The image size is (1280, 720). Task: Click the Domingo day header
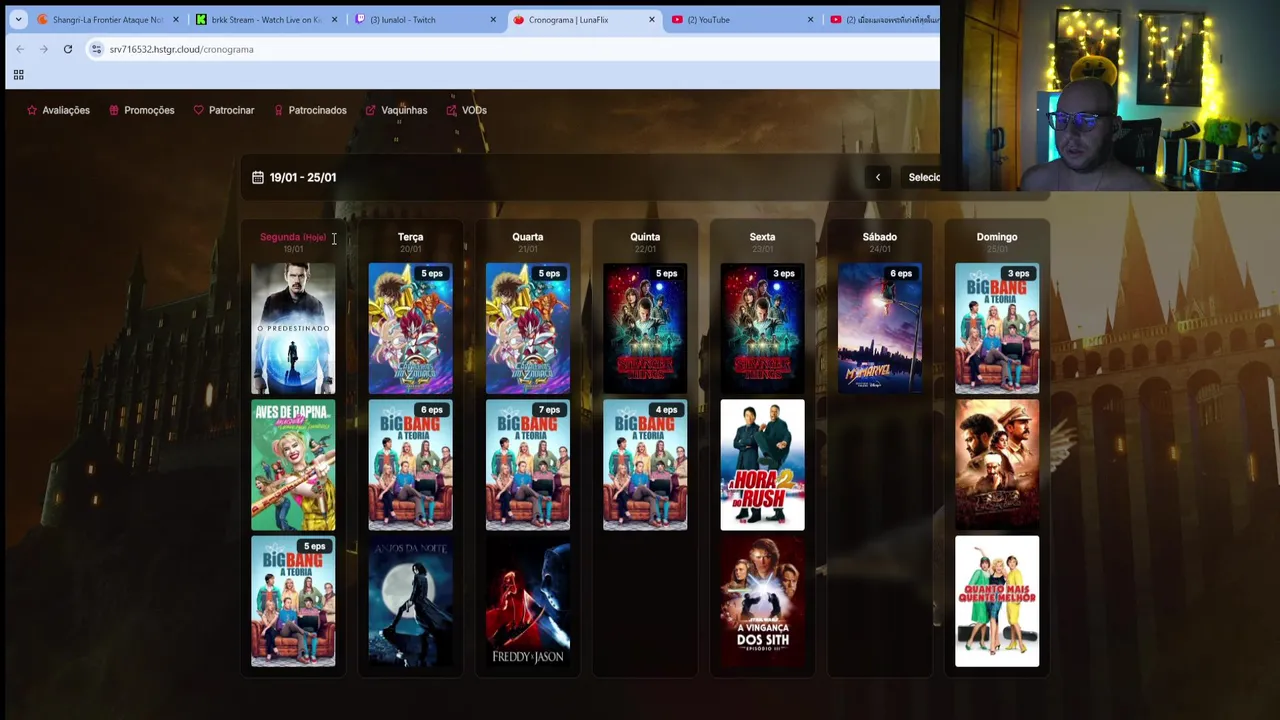click(997, 237)
